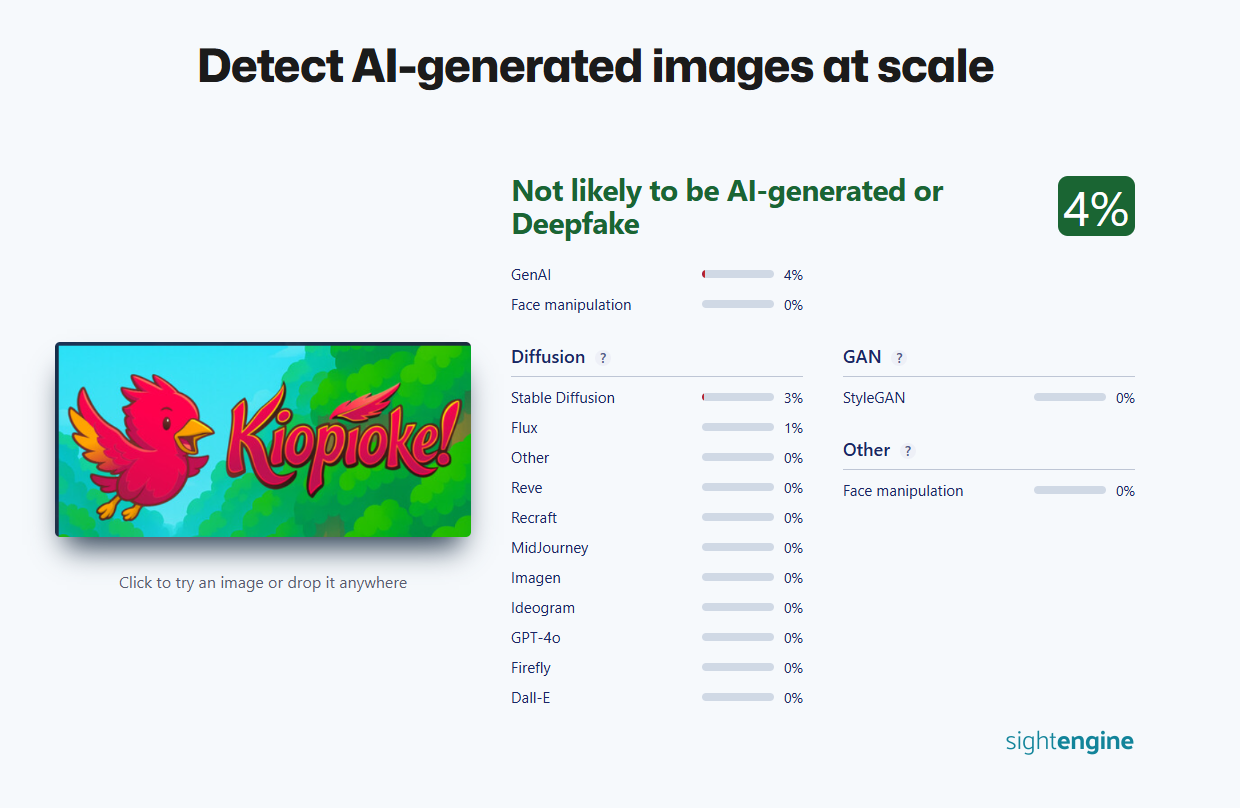Click the 'Flux' label

tap(524, 428)
